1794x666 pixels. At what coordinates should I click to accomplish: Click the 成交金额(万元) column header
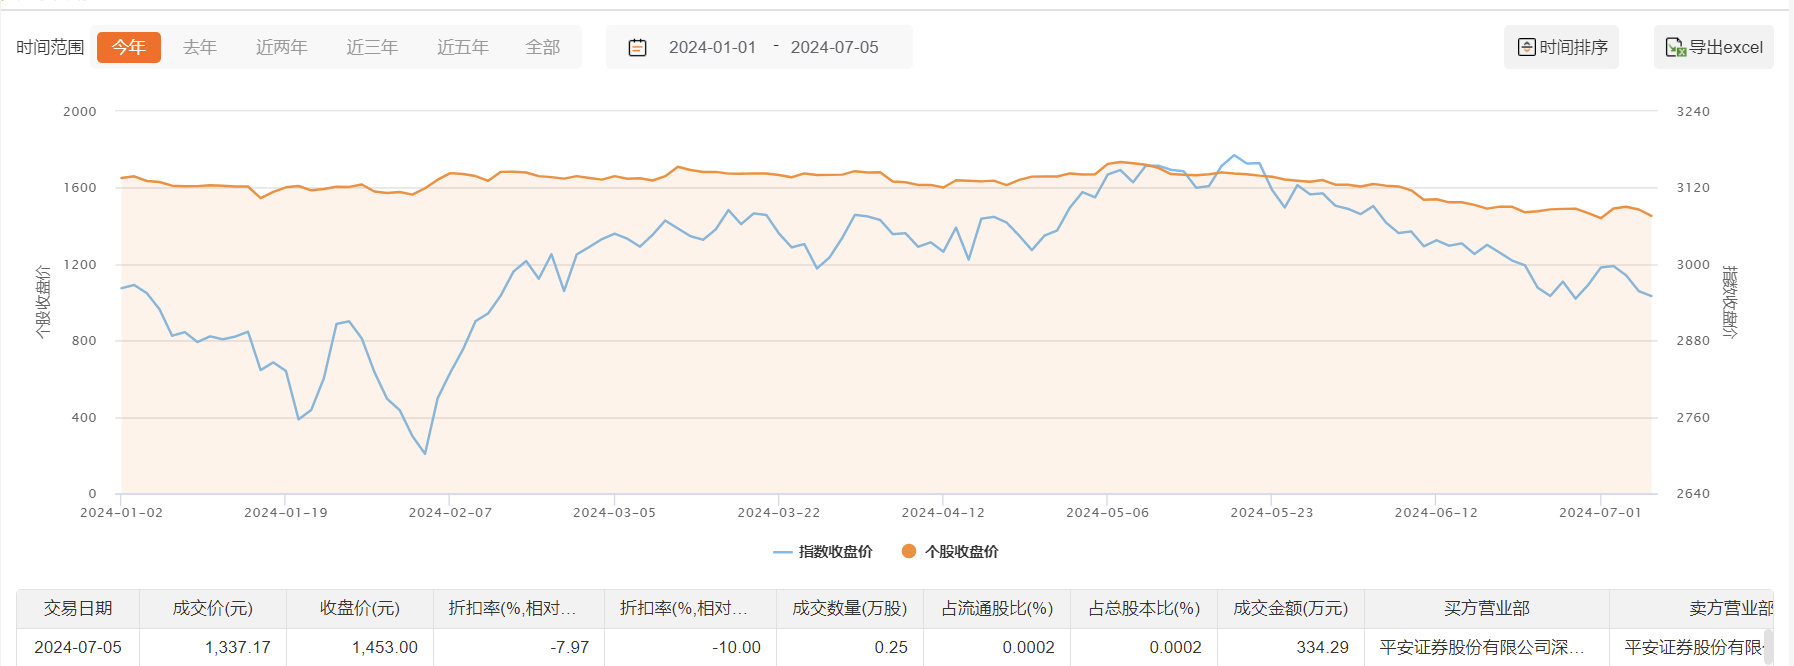point(1291,608)
